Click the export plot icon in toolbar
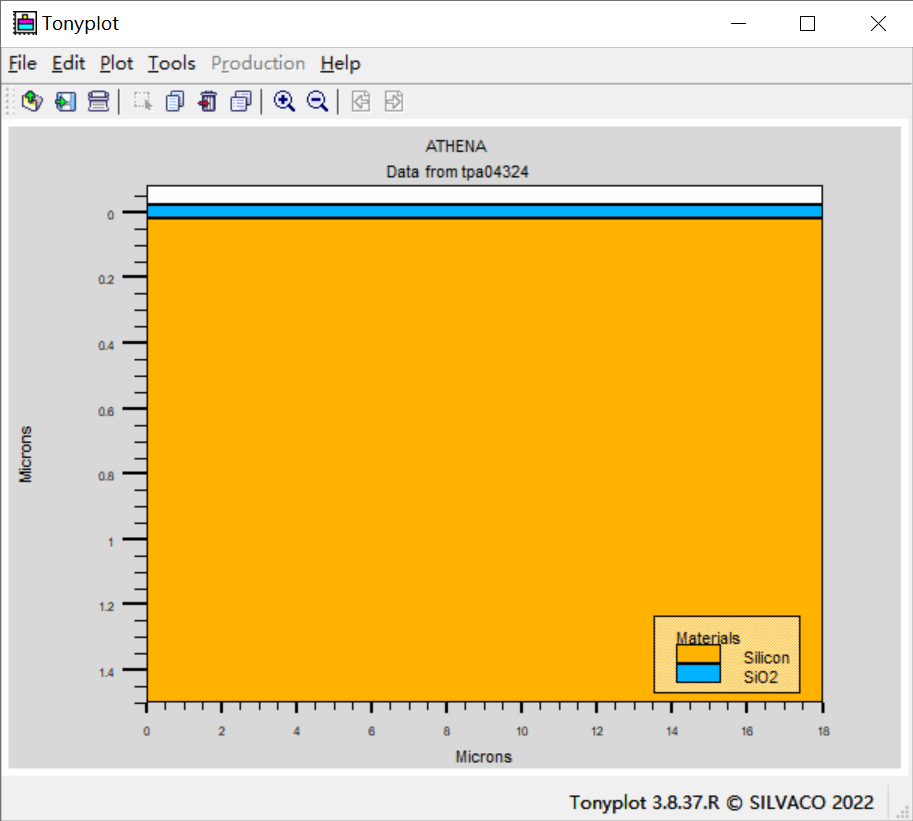Screen dimensions: 913x821 click(x=65, y=101)
